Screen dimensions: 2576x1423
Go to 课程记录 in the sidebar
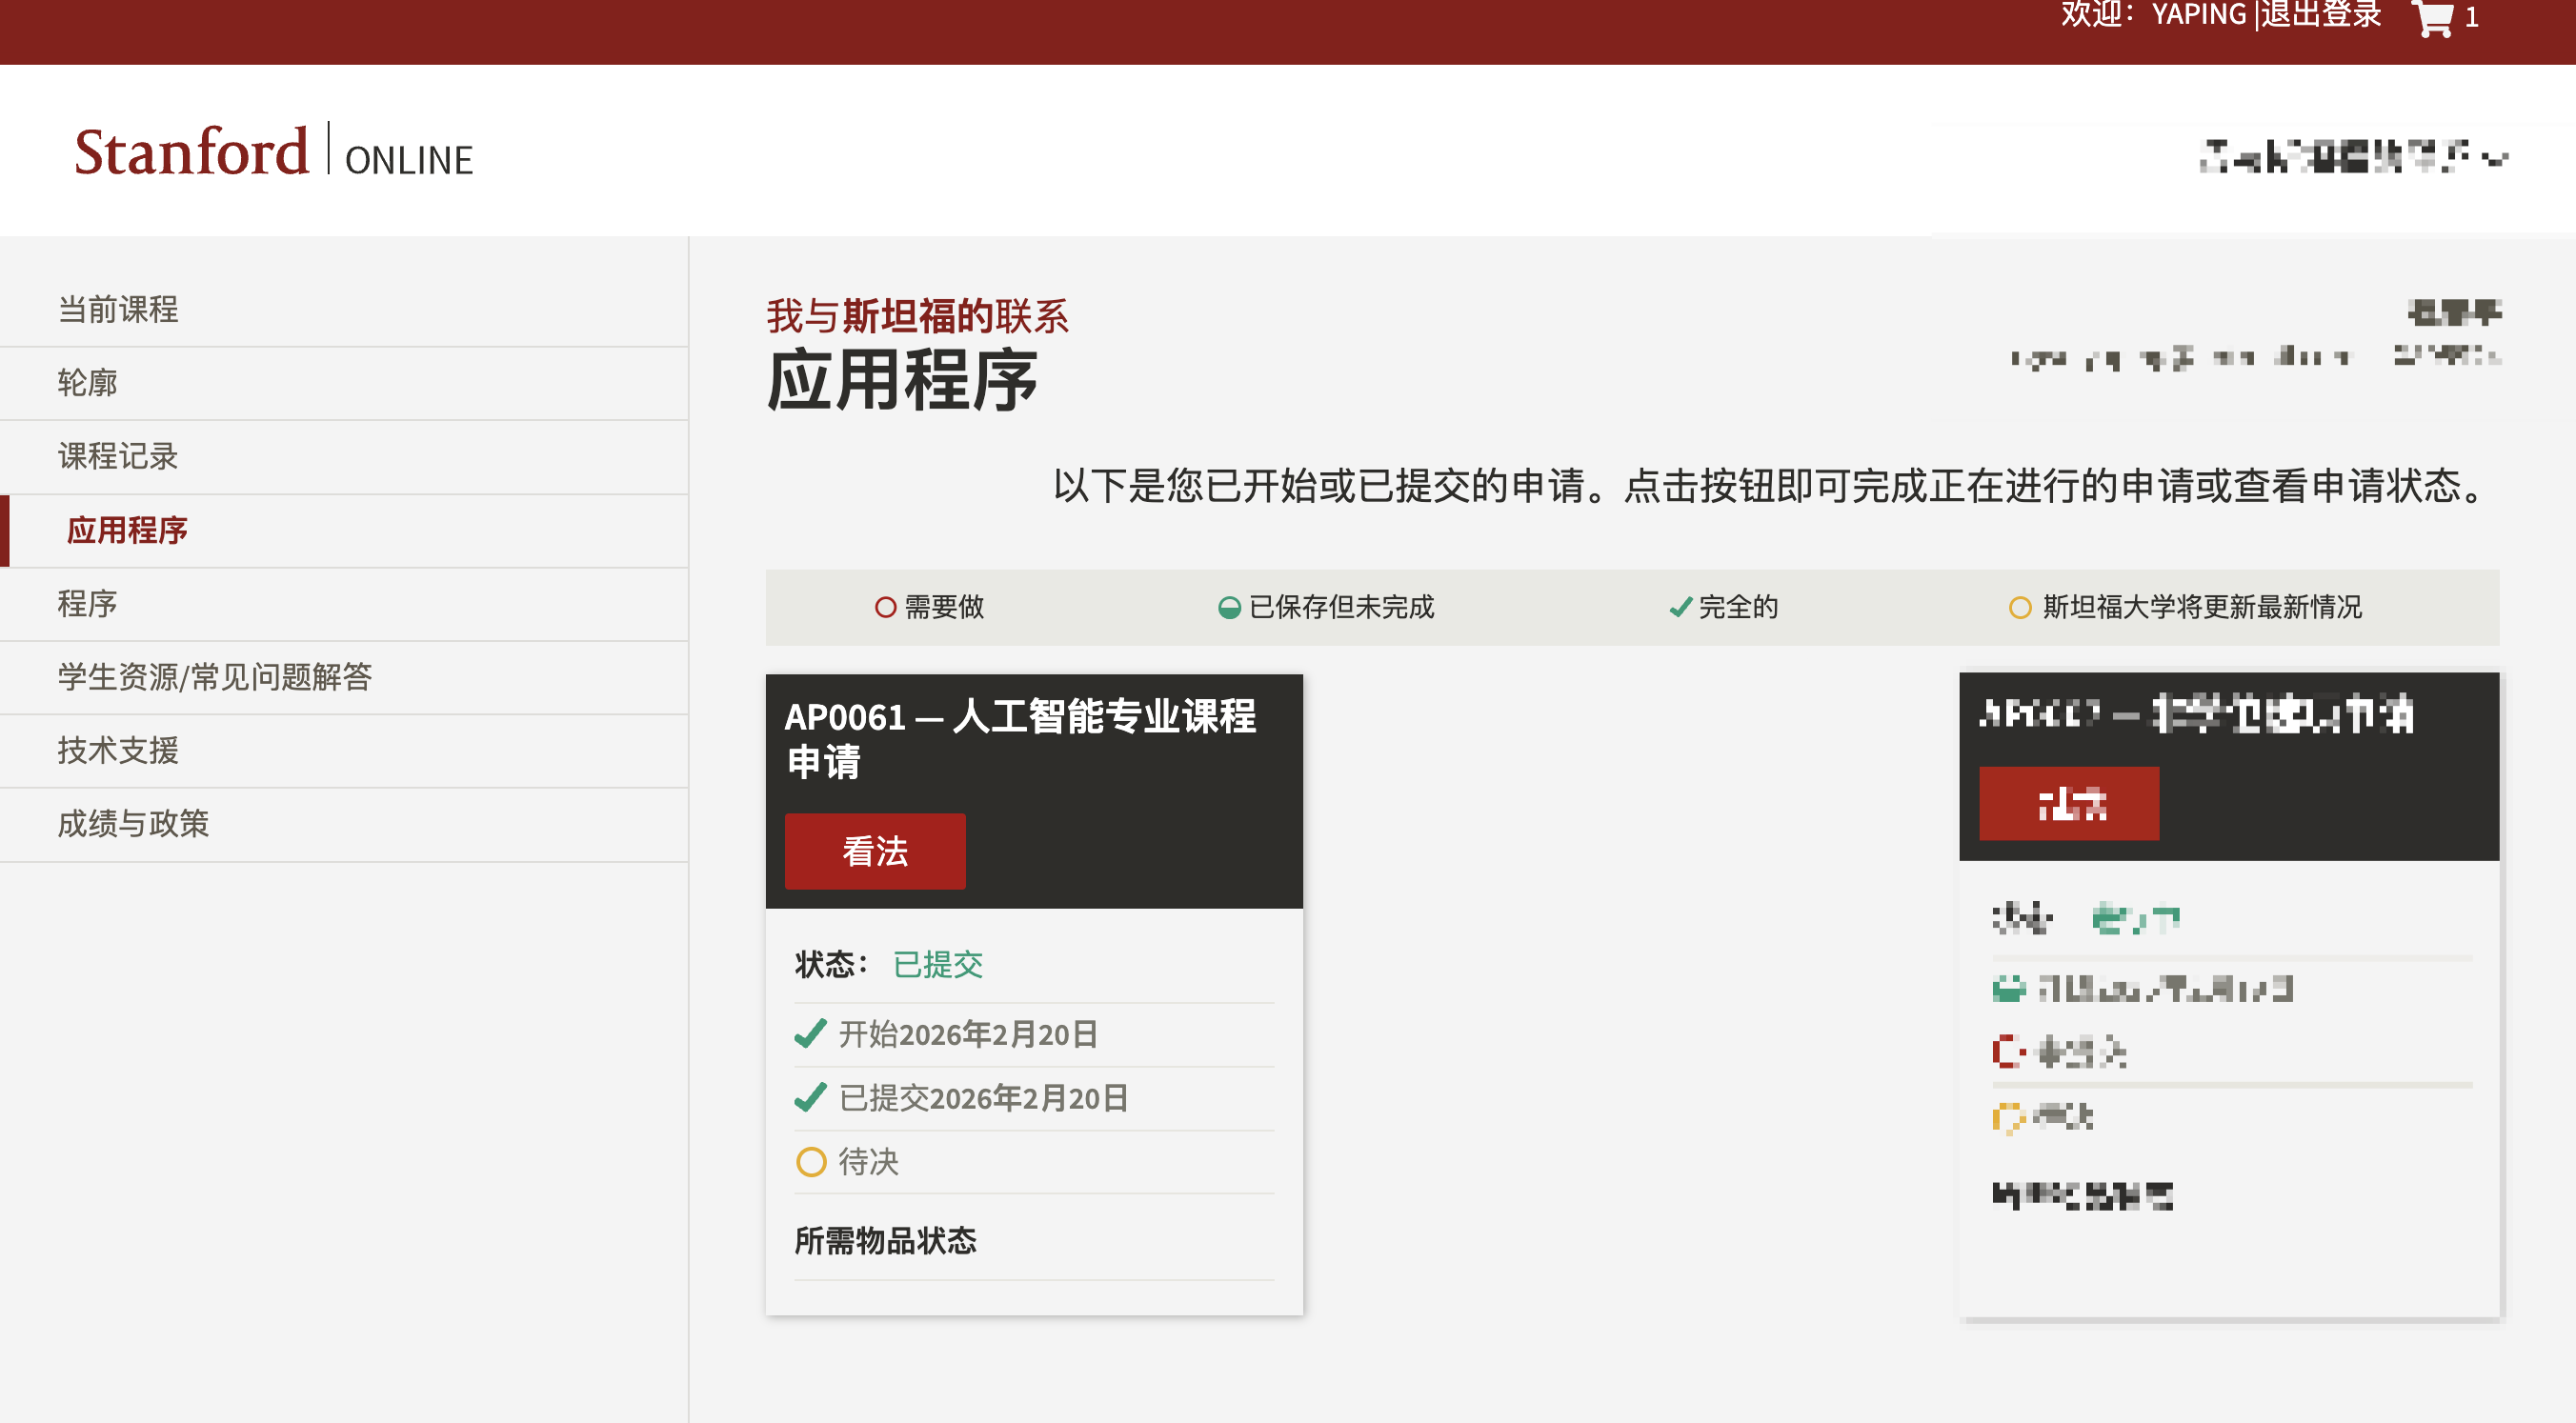(344, 457)
